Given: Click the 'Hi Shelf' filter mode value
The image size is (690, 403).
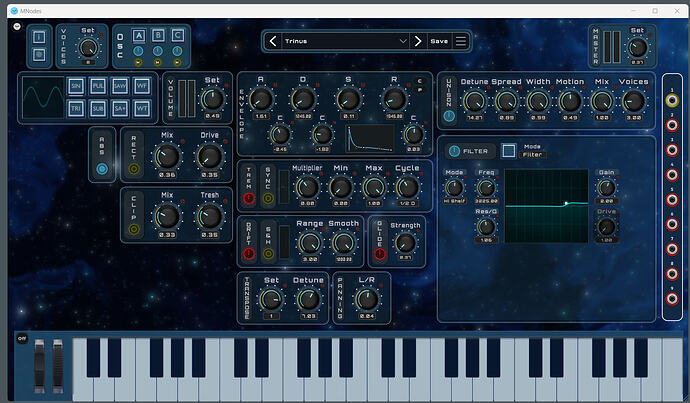Looking at the screenshot, I should coord(455,201).
